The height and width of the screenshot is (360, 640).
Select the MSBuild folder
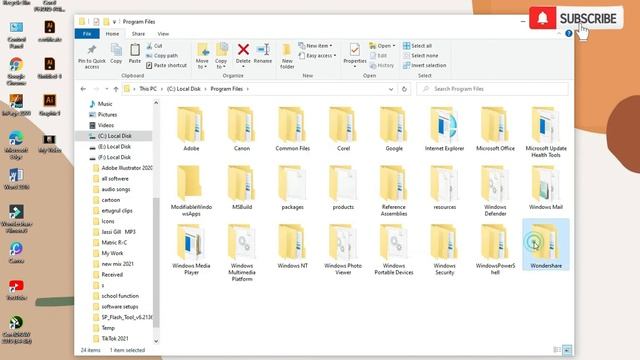pos(242,188)
